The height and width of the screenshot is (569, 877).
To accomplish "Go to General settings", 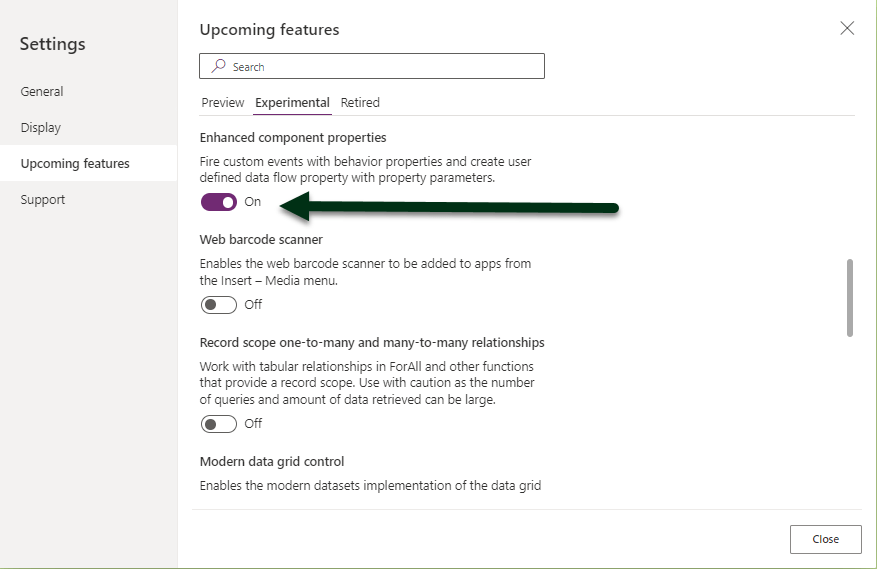I will (42, 92).
